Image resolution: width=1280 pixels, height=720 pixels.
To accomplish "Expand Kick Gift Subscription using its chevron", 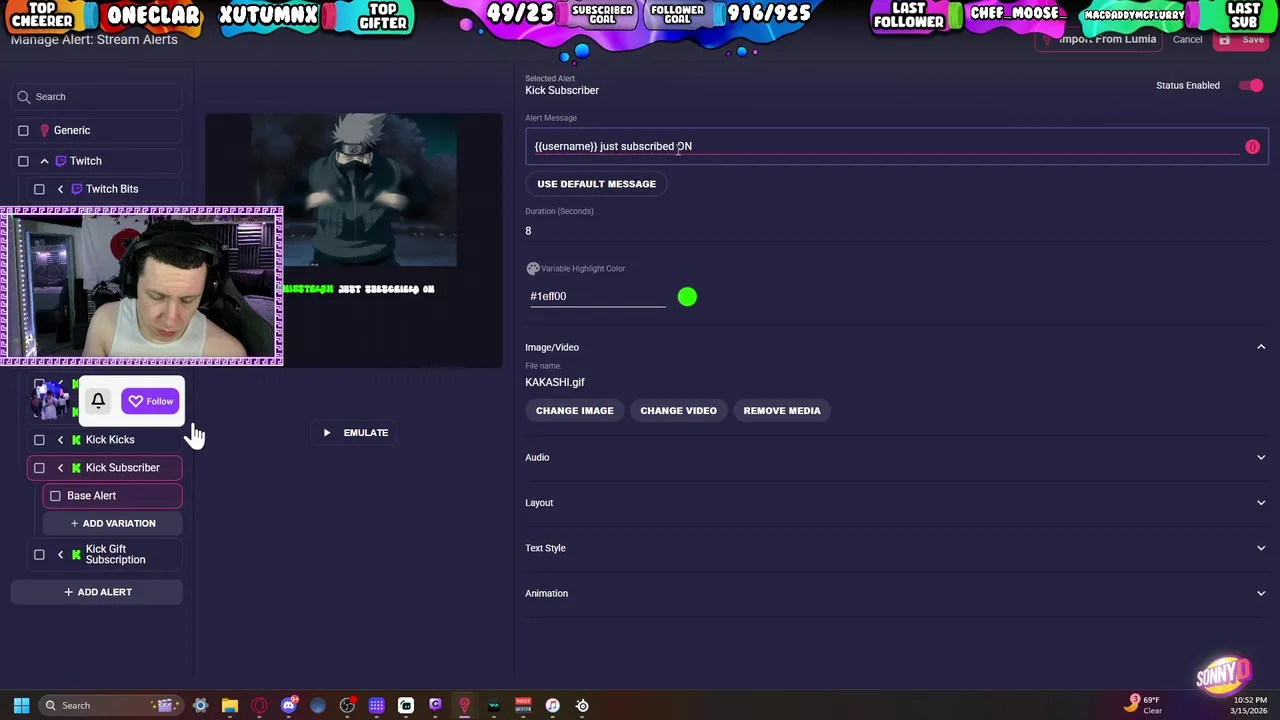I will coord(60,555).
